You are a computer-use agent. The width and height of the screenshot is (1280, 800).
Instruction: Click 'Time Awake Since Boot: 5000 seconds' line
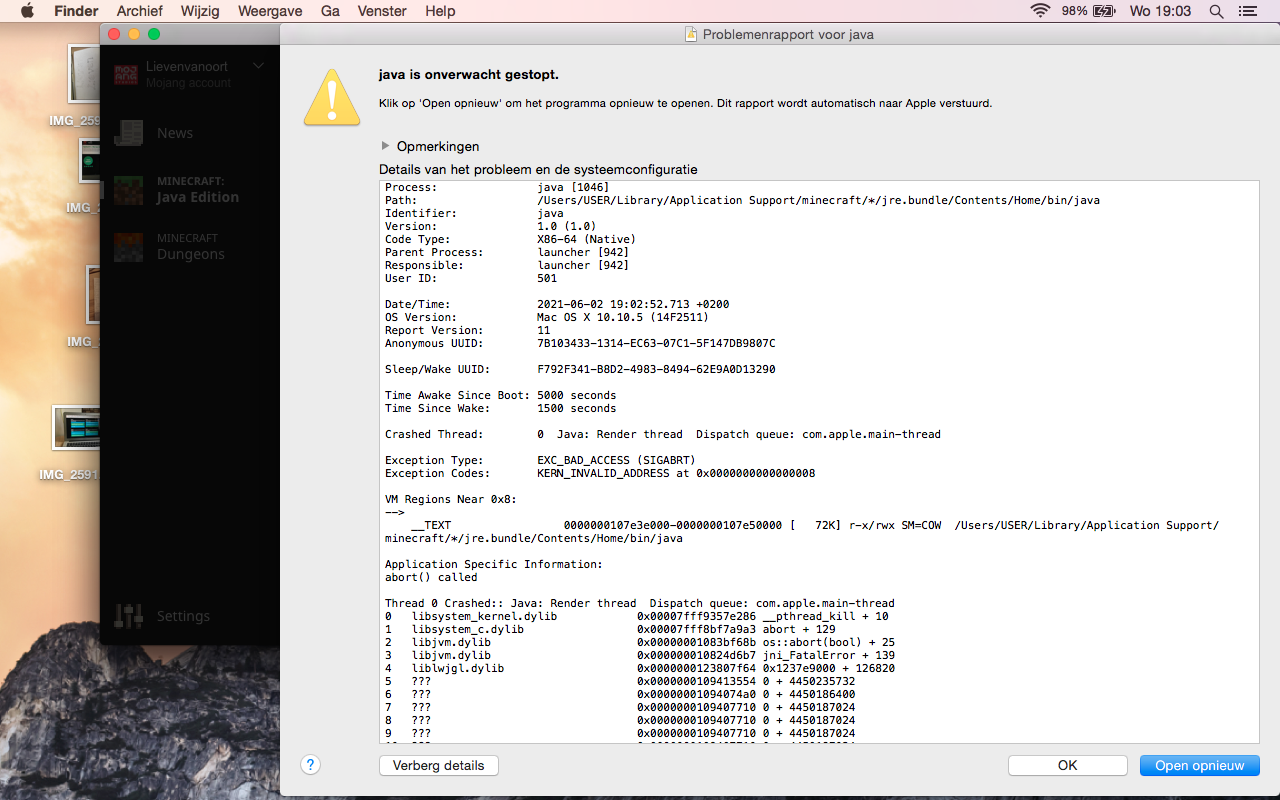(501, 395)
